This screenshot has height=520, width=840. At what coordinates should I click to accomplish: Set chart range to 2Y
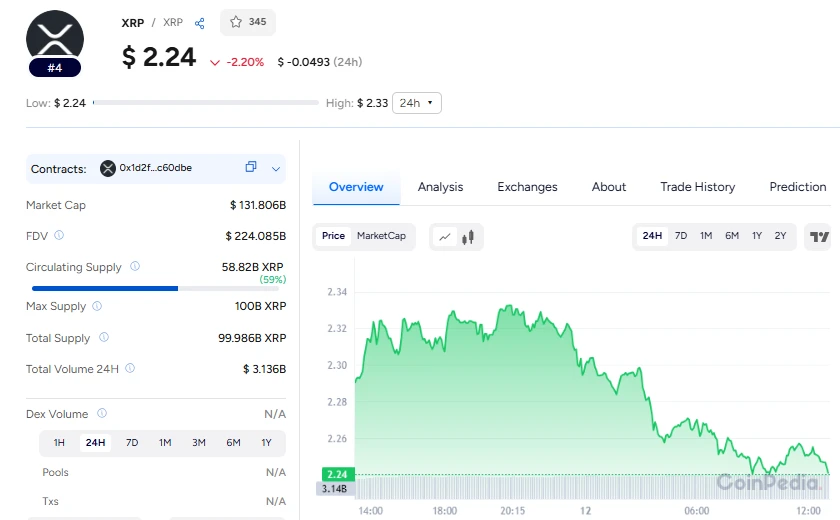[781, 236]
